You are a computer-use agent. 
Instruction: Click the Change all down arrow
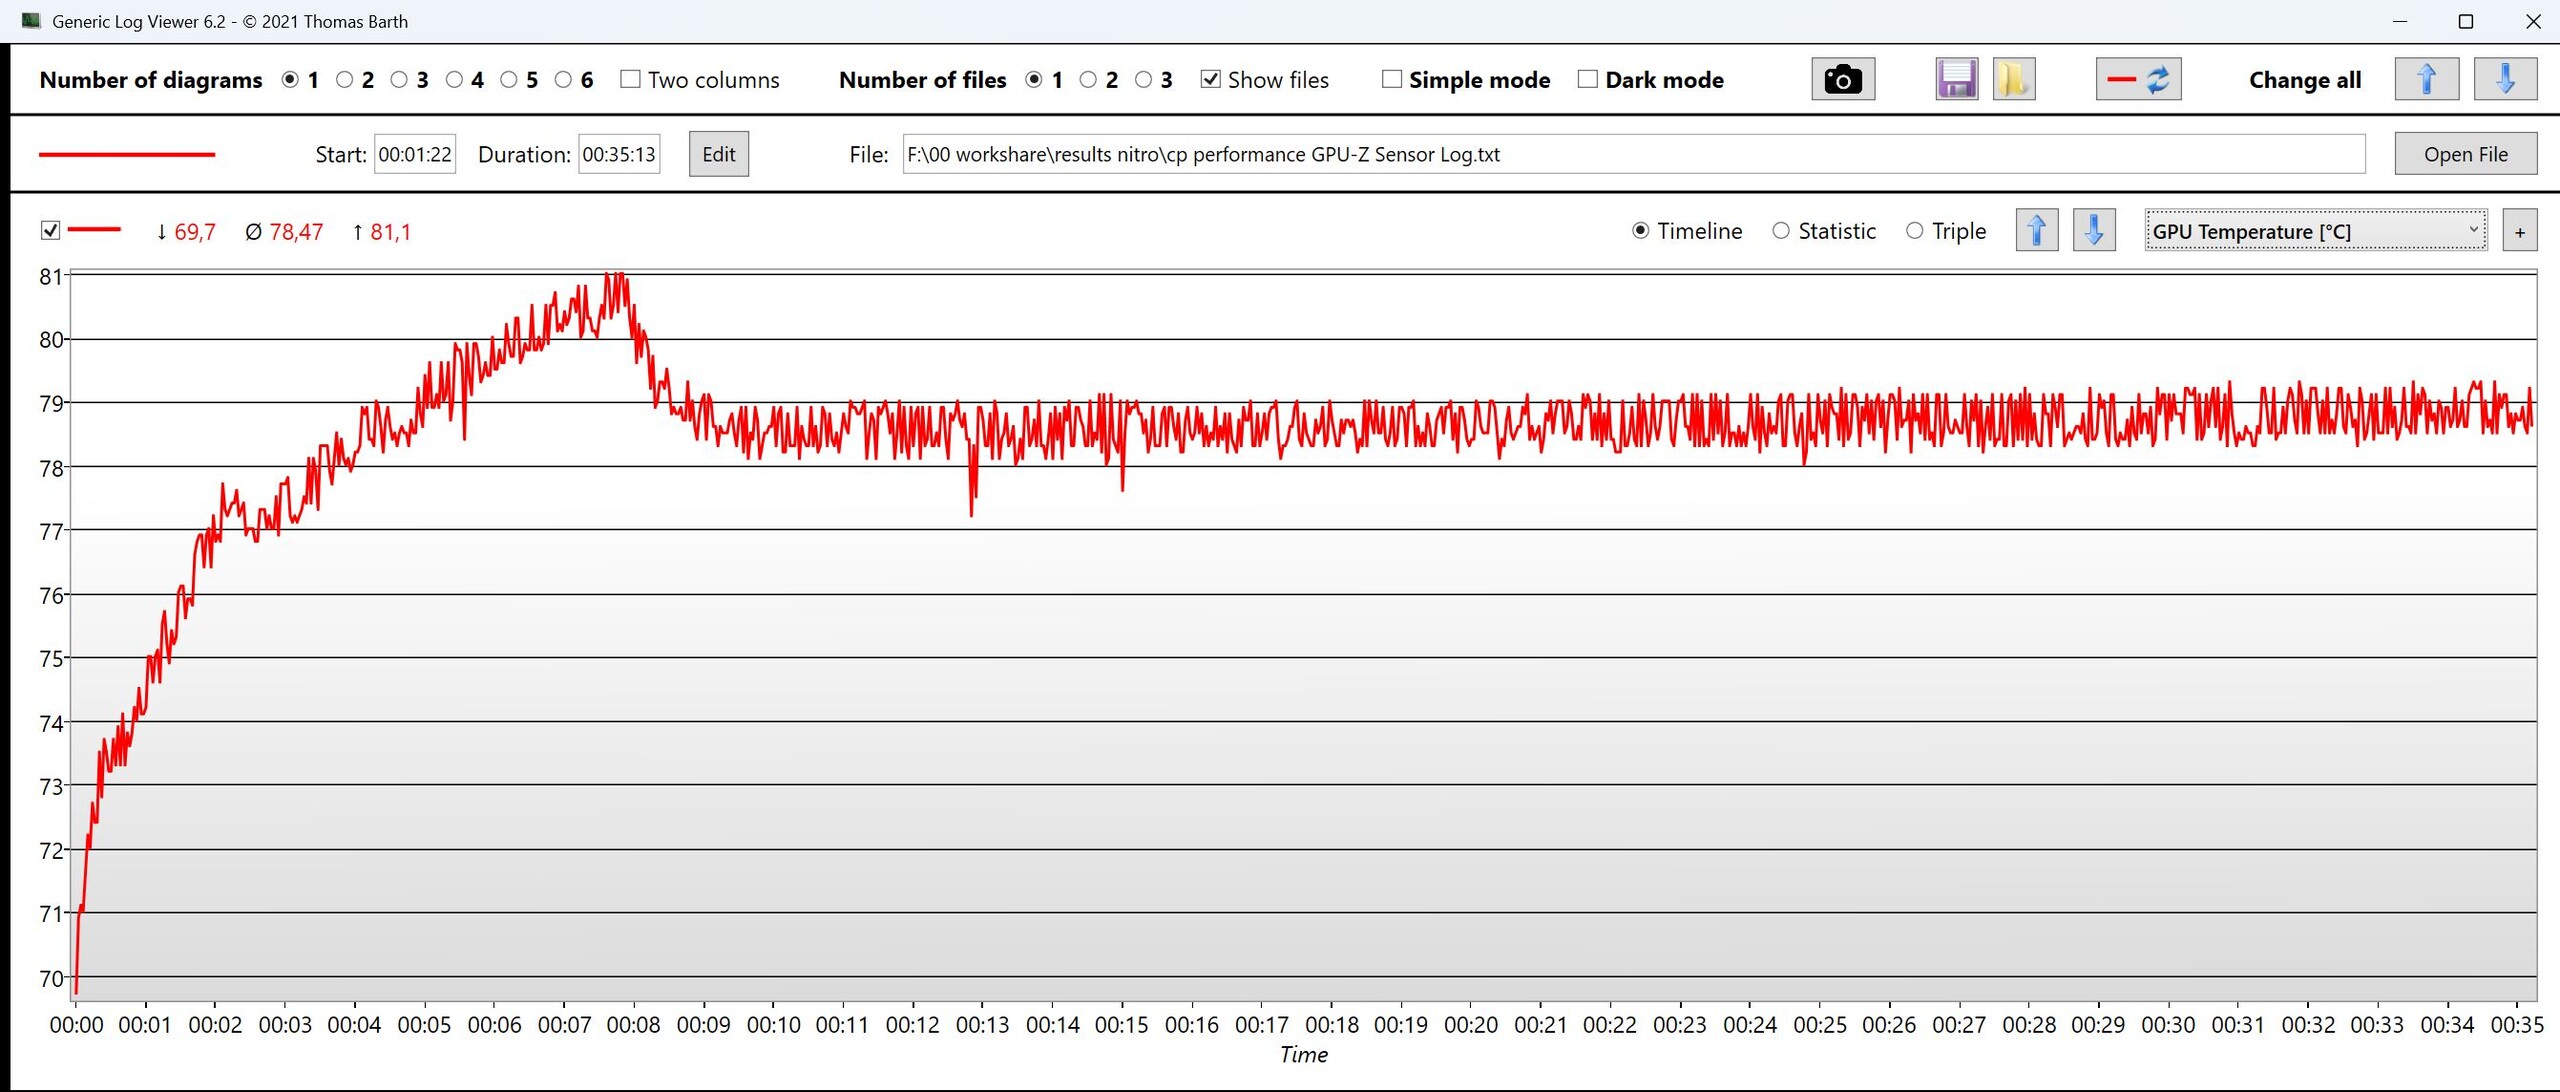(x=2504, y=80)
